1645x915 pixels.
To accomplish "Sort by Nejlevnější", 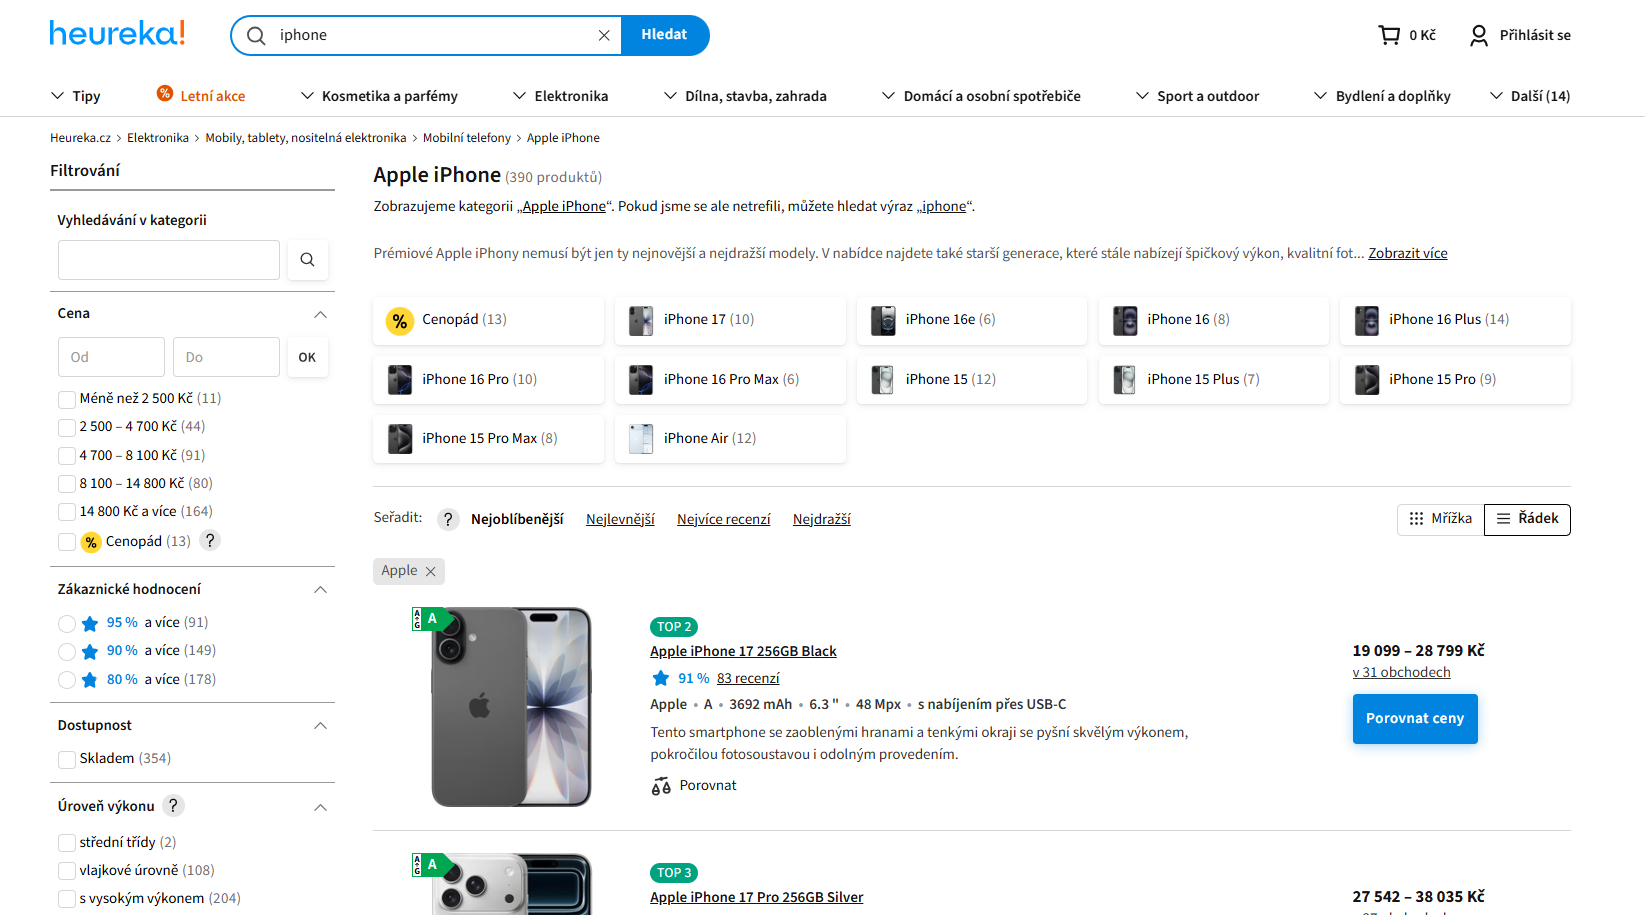I will (x=620, y=519).
